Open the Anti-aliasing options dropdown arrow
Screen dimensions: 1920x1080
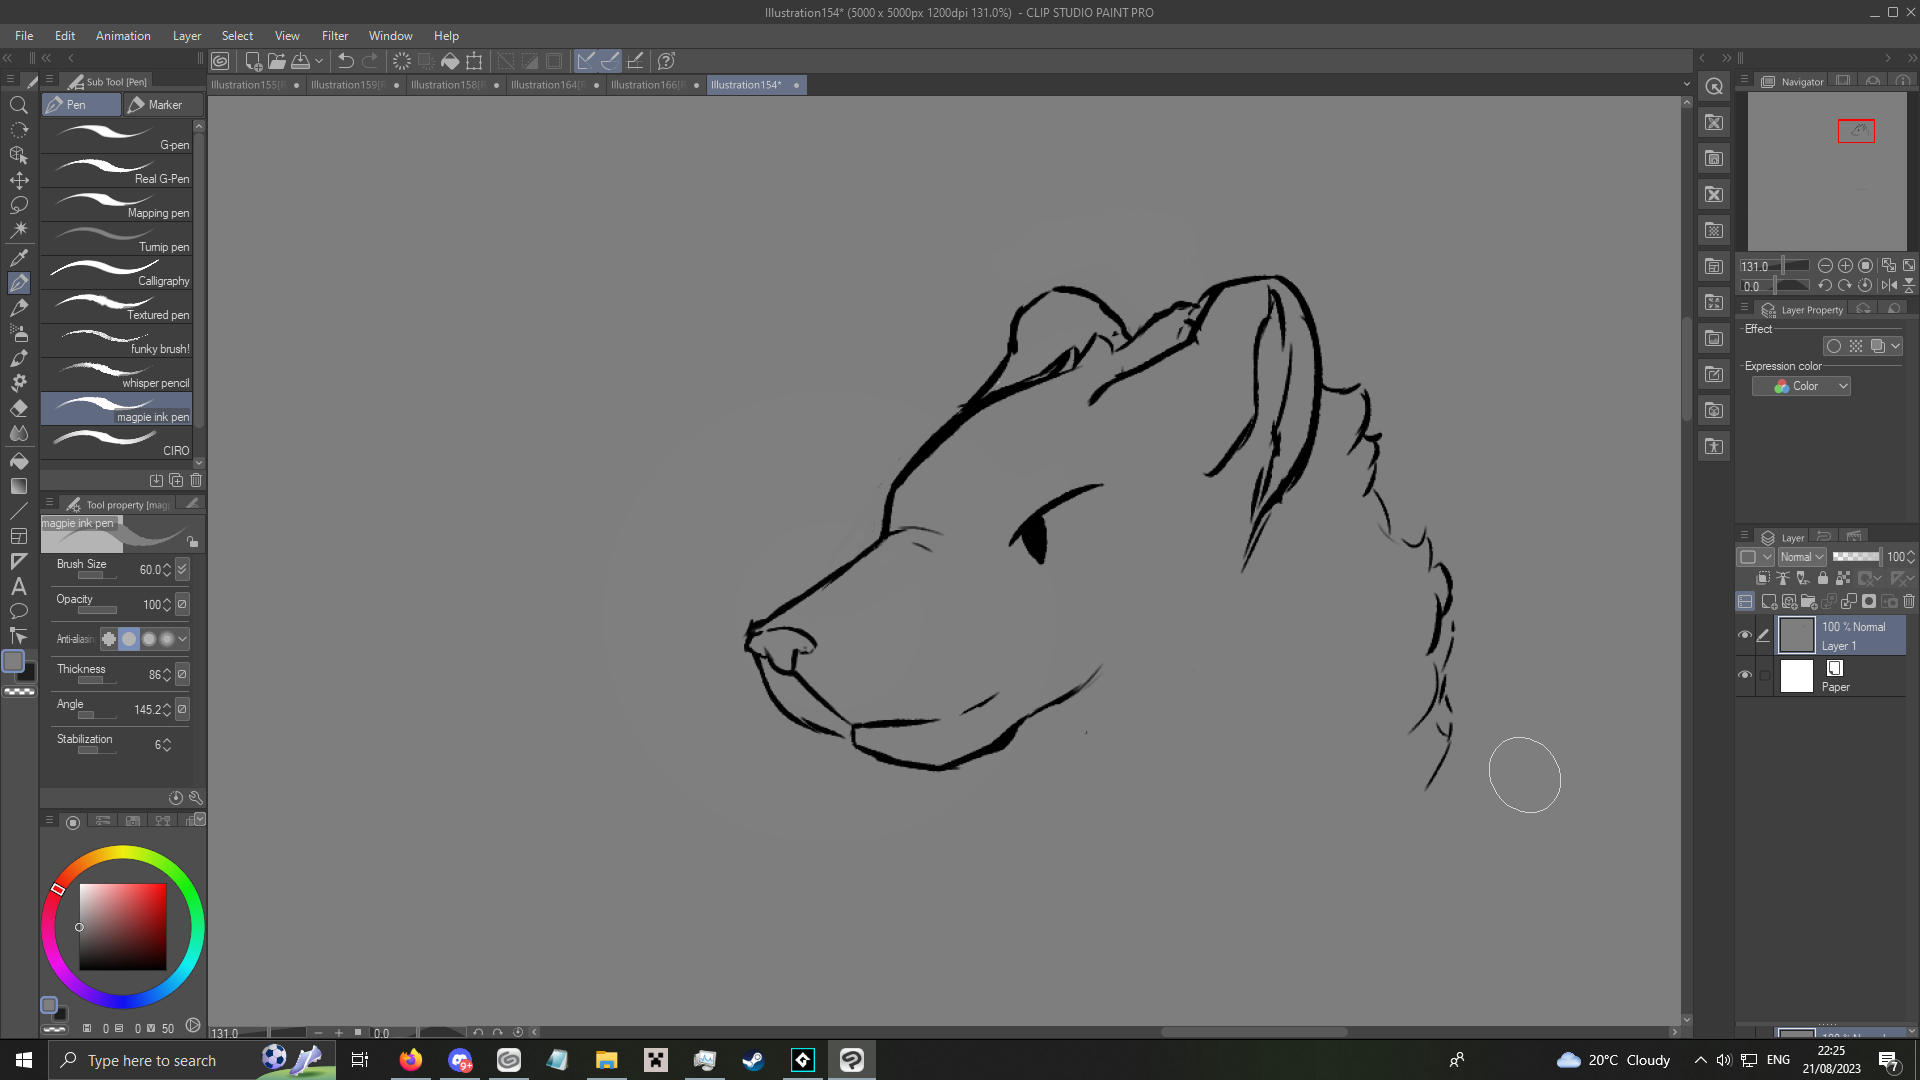182,639
